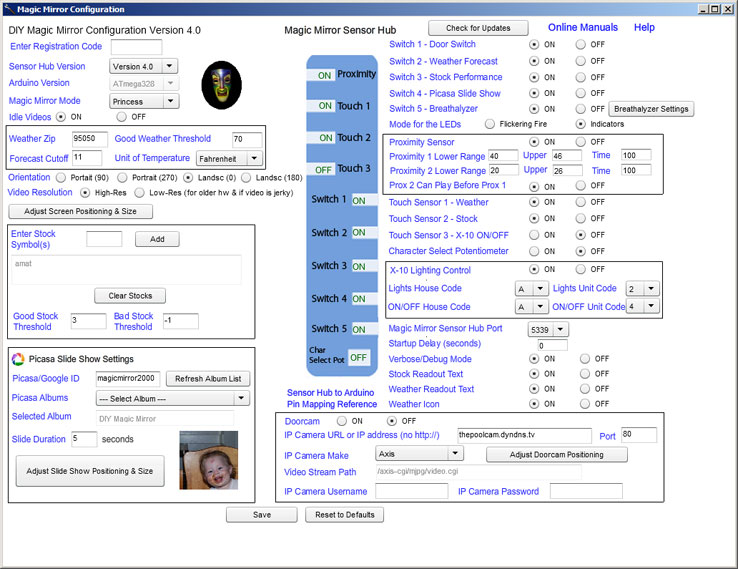
Task: Click Adjust Doorcam Positioning button
Action: coord(556,455)
